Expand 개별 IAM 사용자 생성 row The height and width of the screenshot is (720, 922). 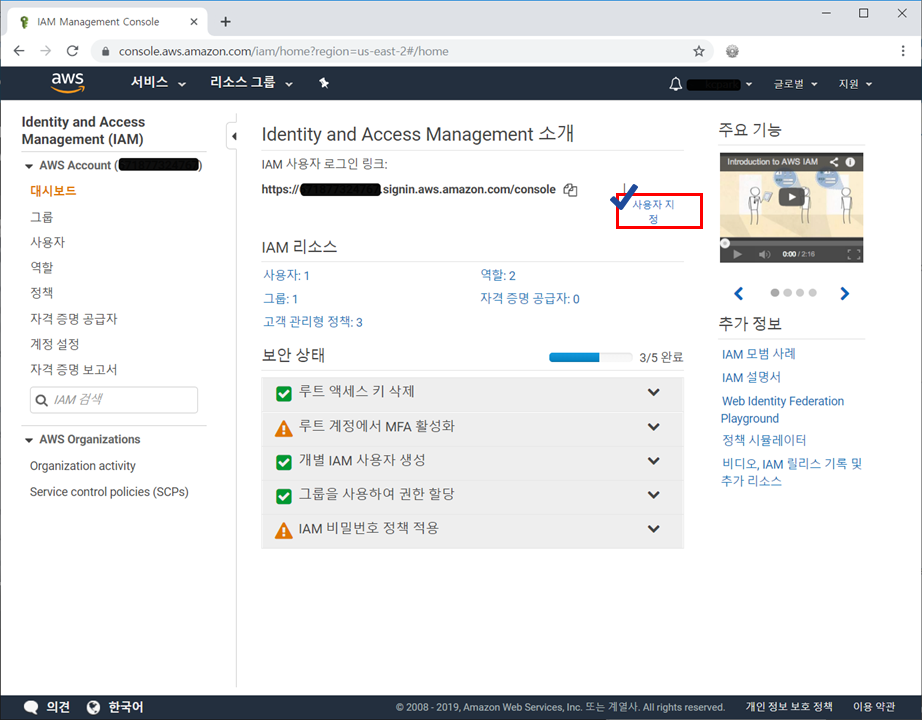tap(653, 461)
